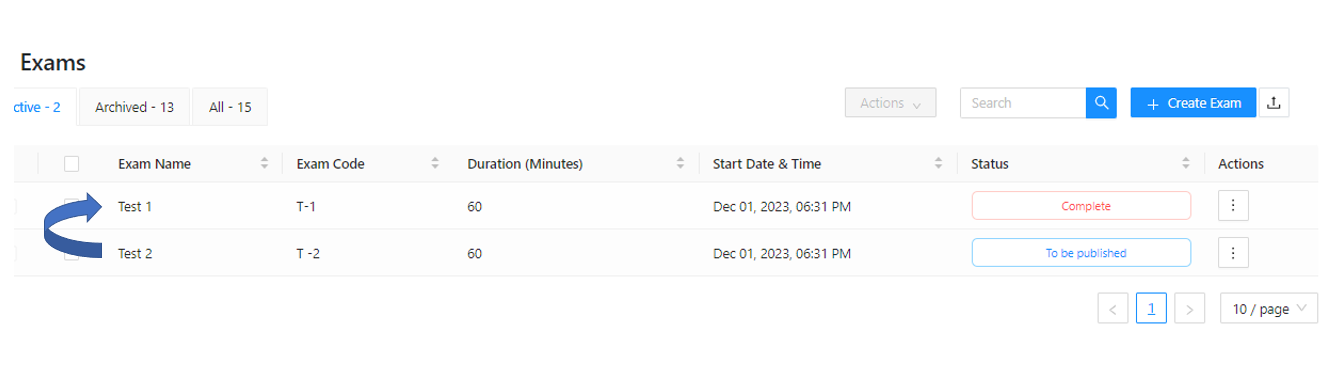The width and height of the screenshot is (1337, 368).
Task: Focus the Search input field
Action: click(1023, 103)
